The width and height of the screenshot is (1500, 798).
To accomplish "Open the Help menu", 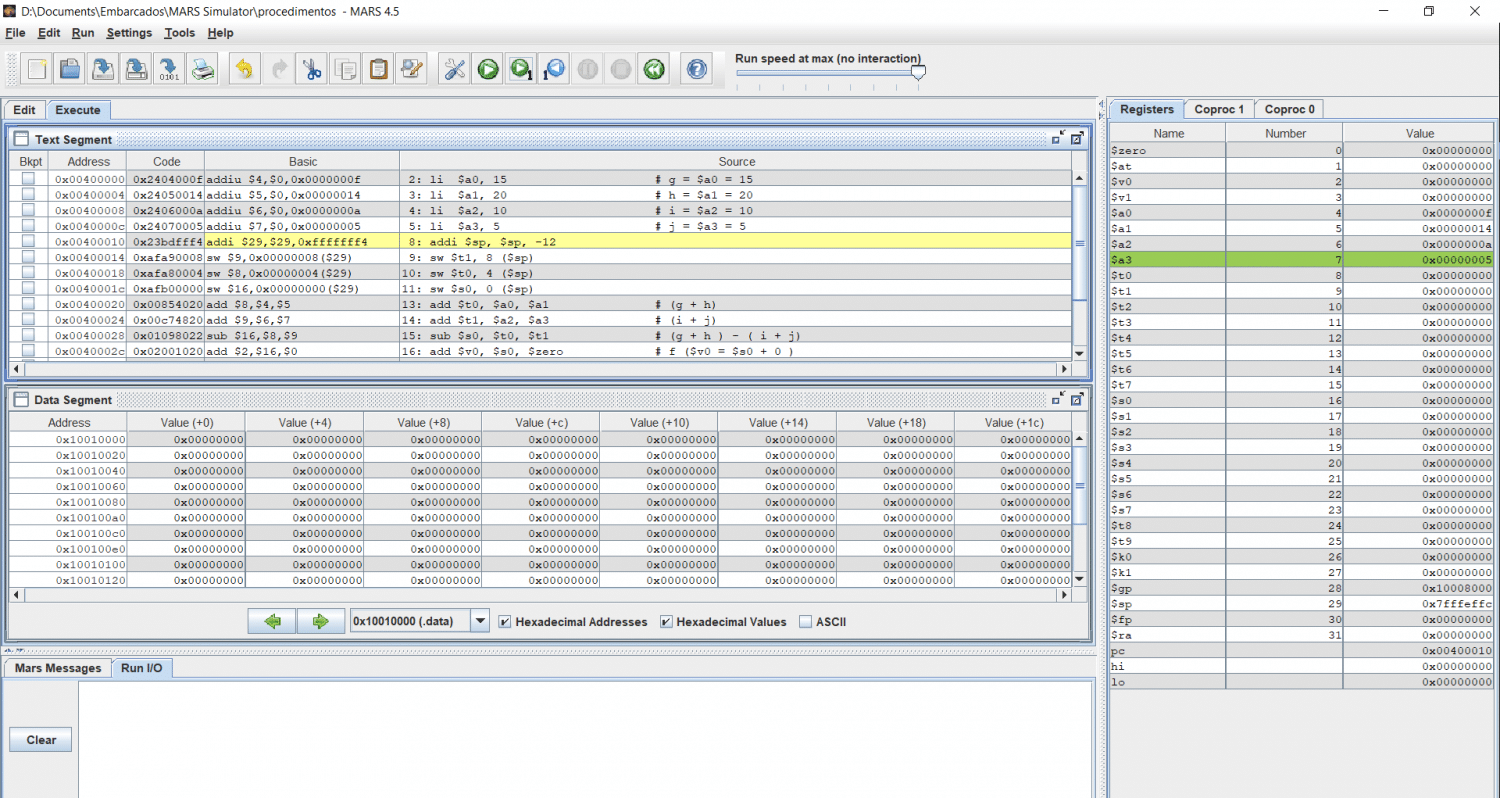I will click(x=220, y=33).
